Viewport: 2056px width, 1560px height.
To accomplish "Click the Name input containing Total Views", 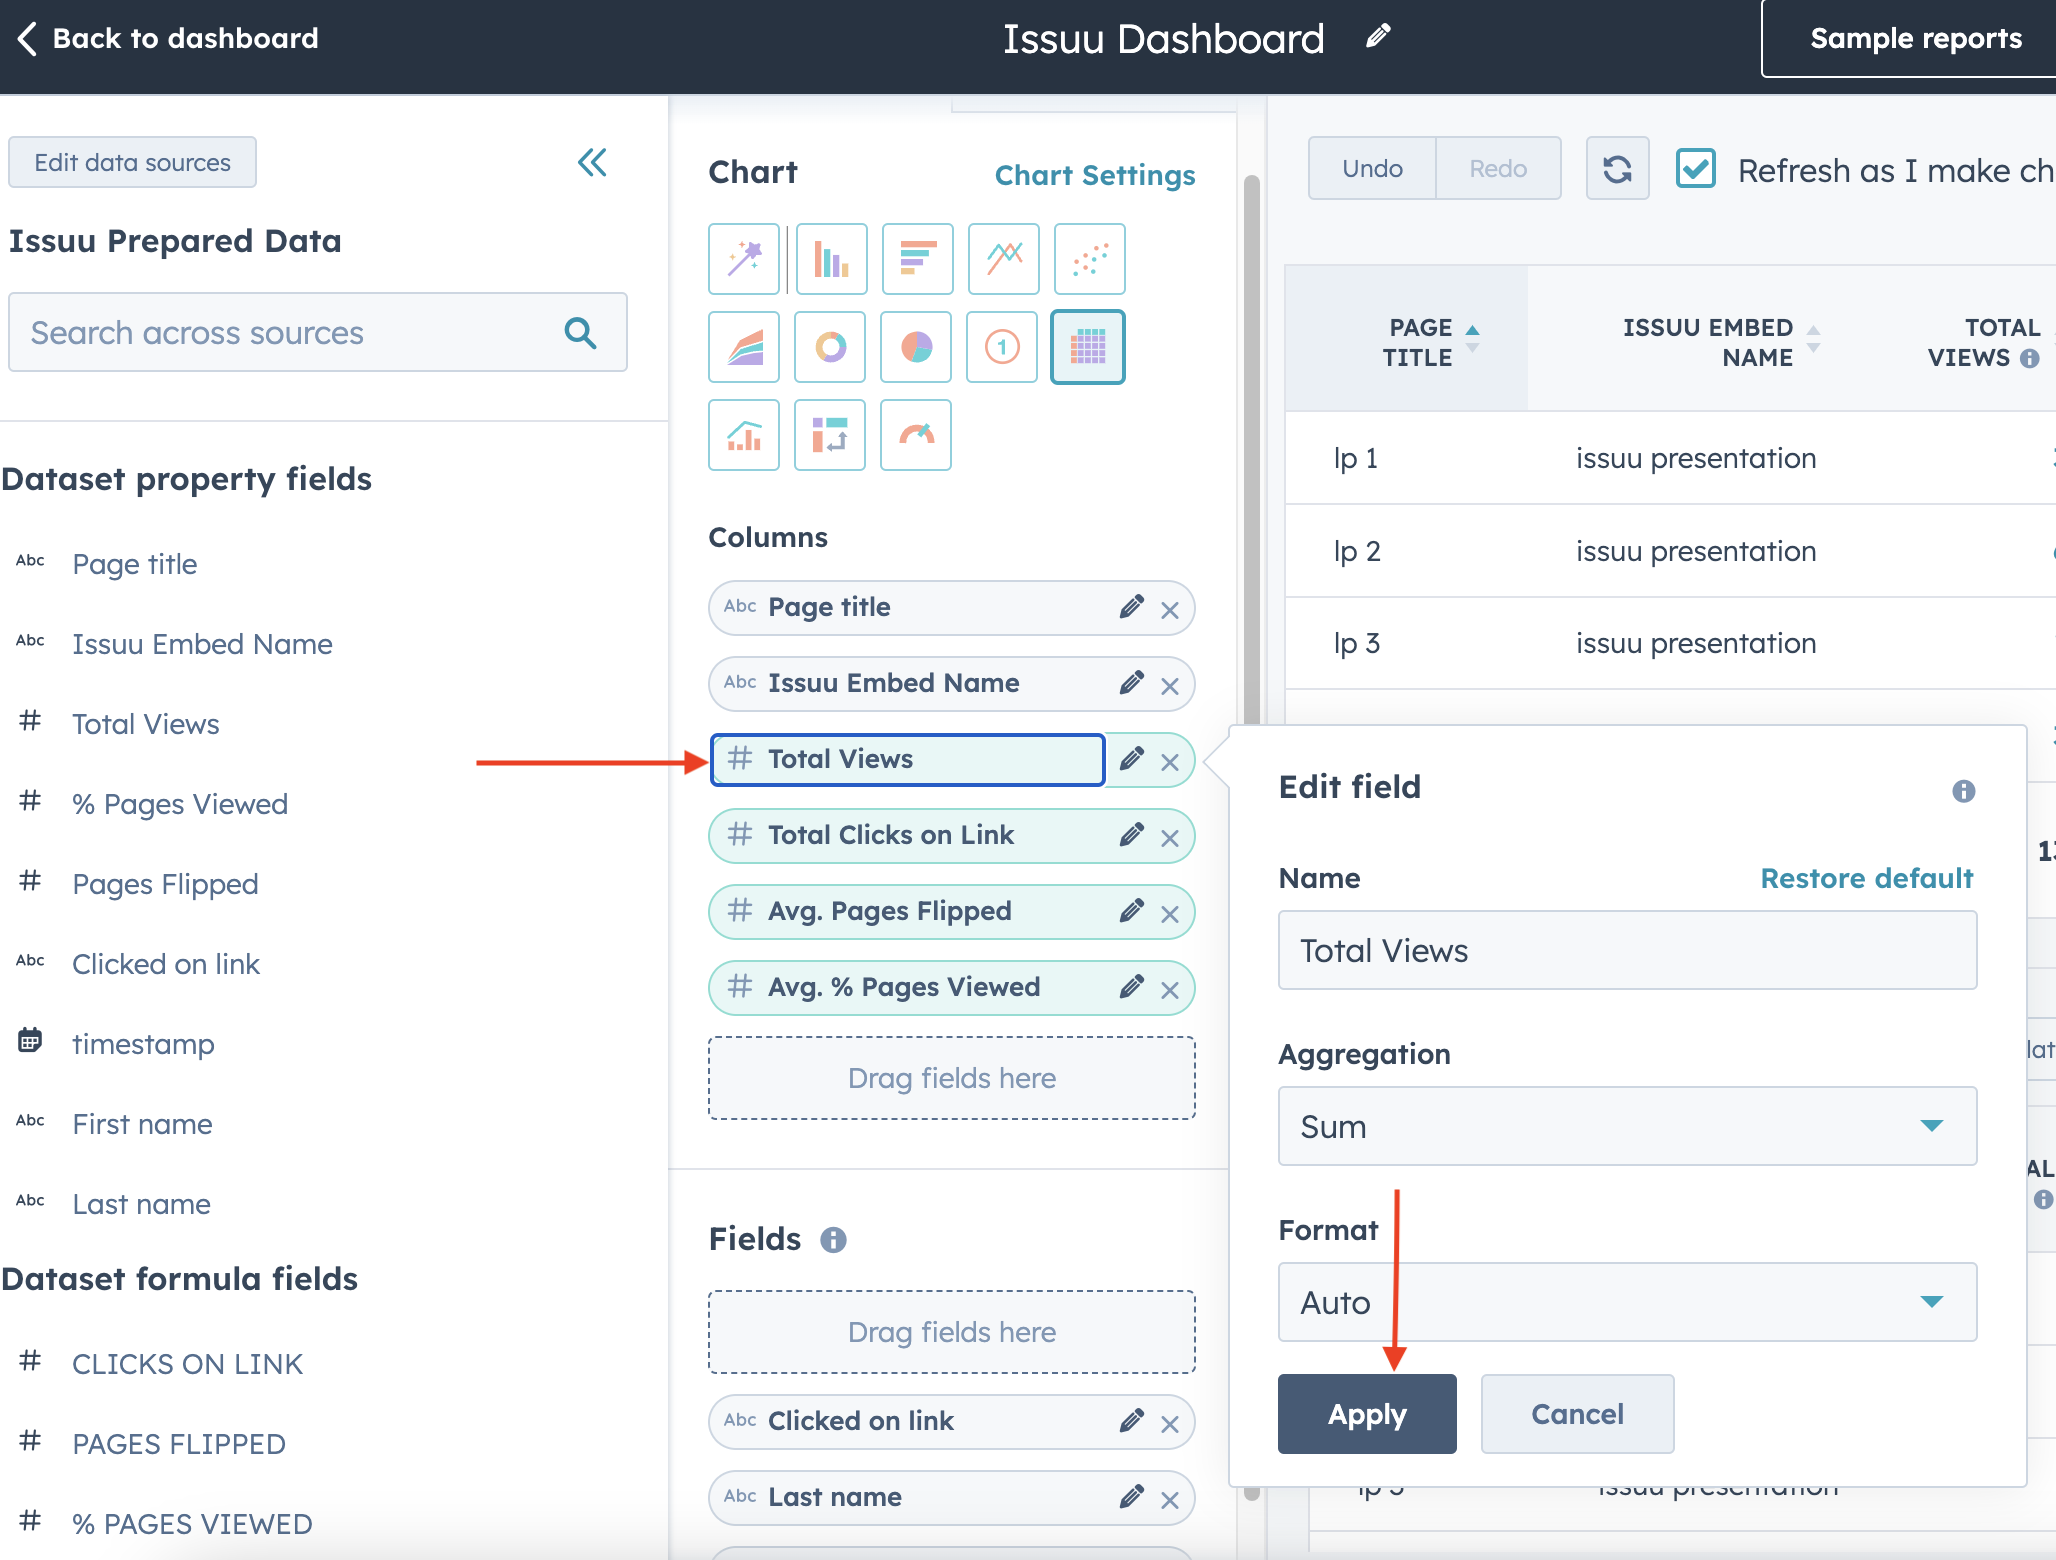I will click(x=1627, y=950).
